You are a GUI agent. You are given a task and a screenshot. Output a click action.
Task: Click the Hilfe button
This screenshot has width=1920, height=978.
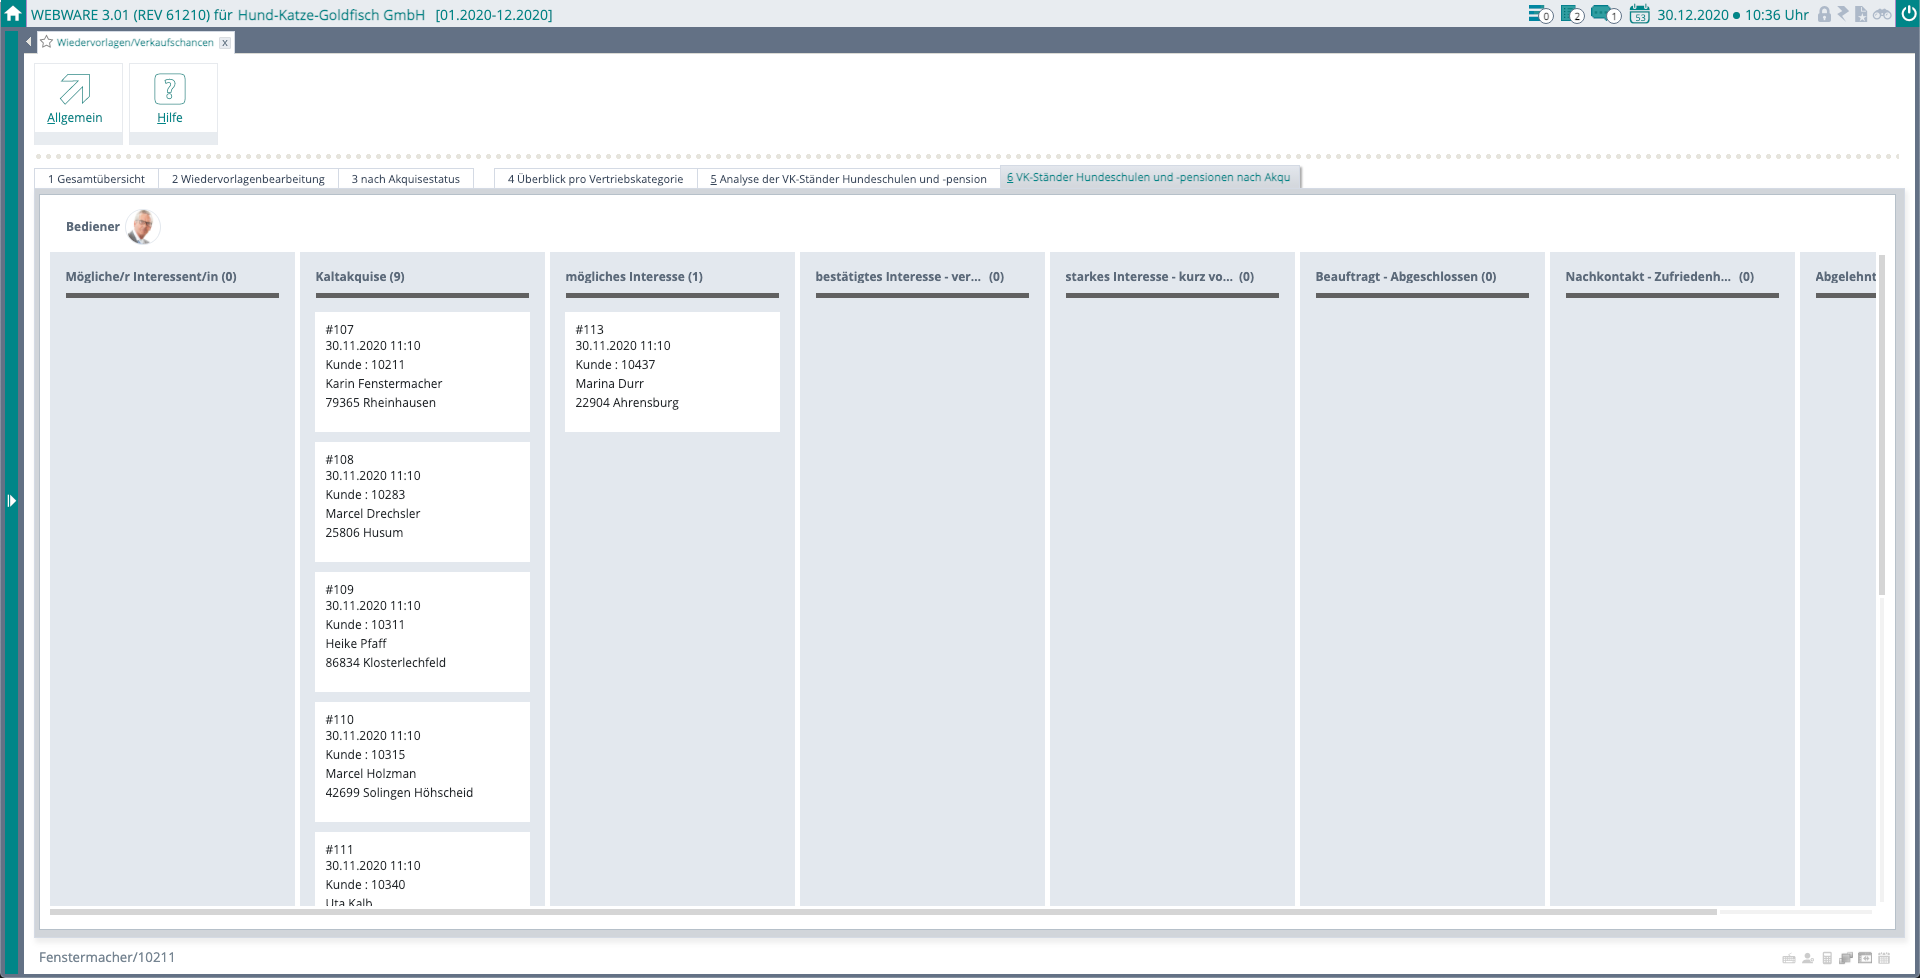click(x=170, y=98)
